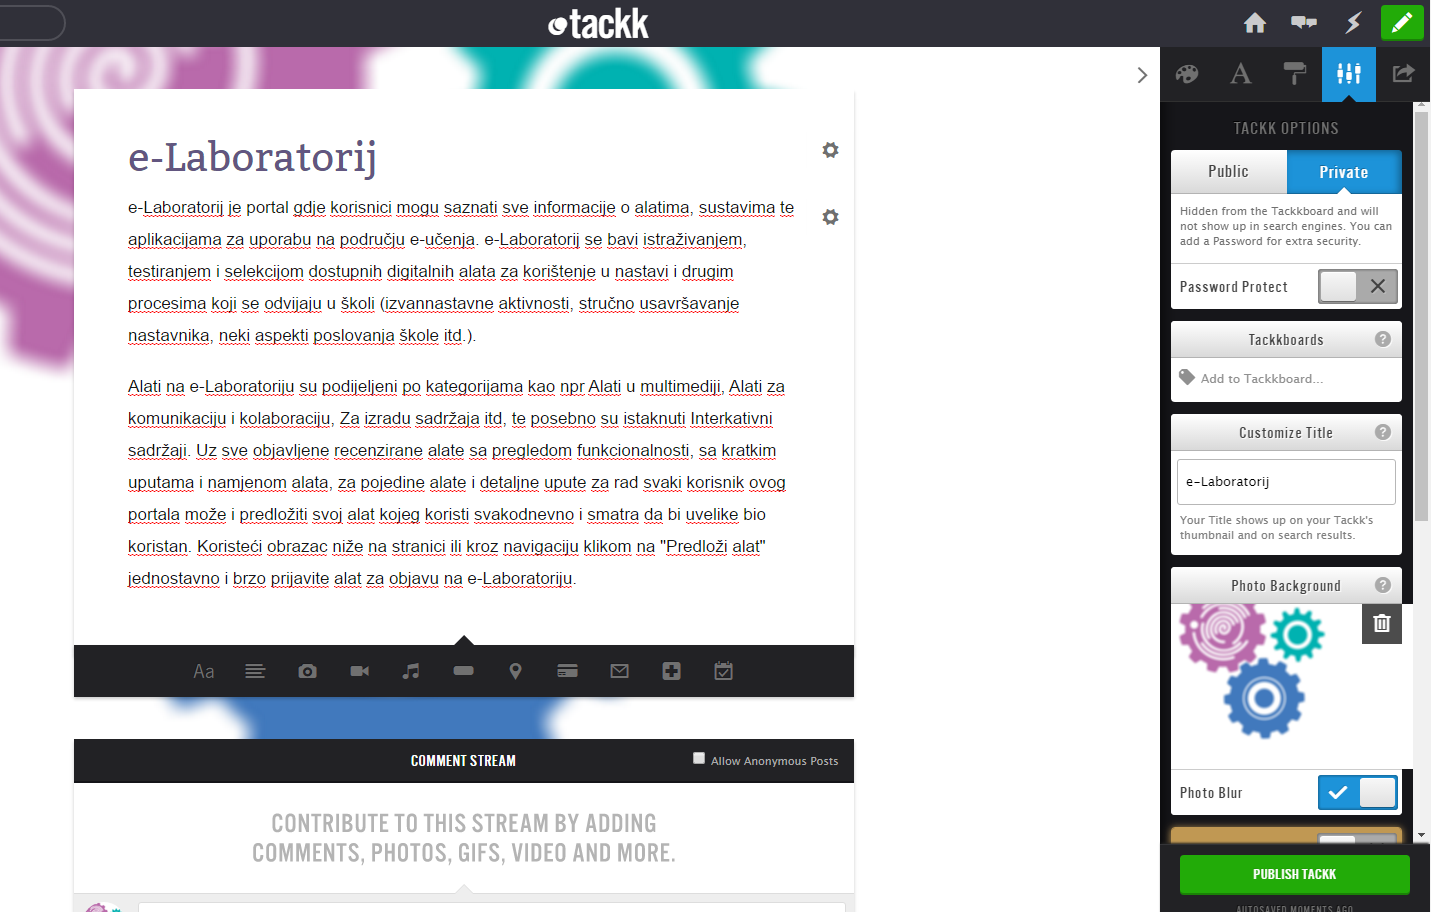
Task: Collapse the side panel with the chevron arrow
Action: 1142,75
